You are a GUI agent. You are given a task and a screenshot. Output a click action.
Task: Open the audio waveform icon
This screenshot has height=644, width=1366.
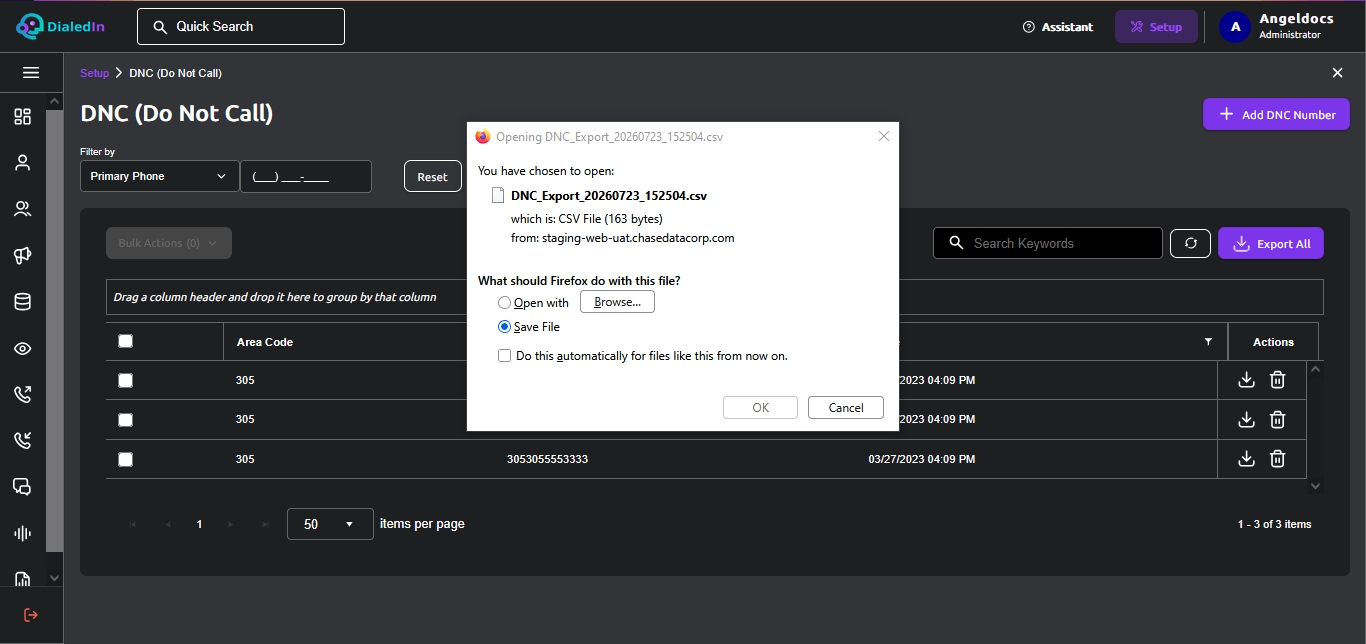(x=23, y=533)
